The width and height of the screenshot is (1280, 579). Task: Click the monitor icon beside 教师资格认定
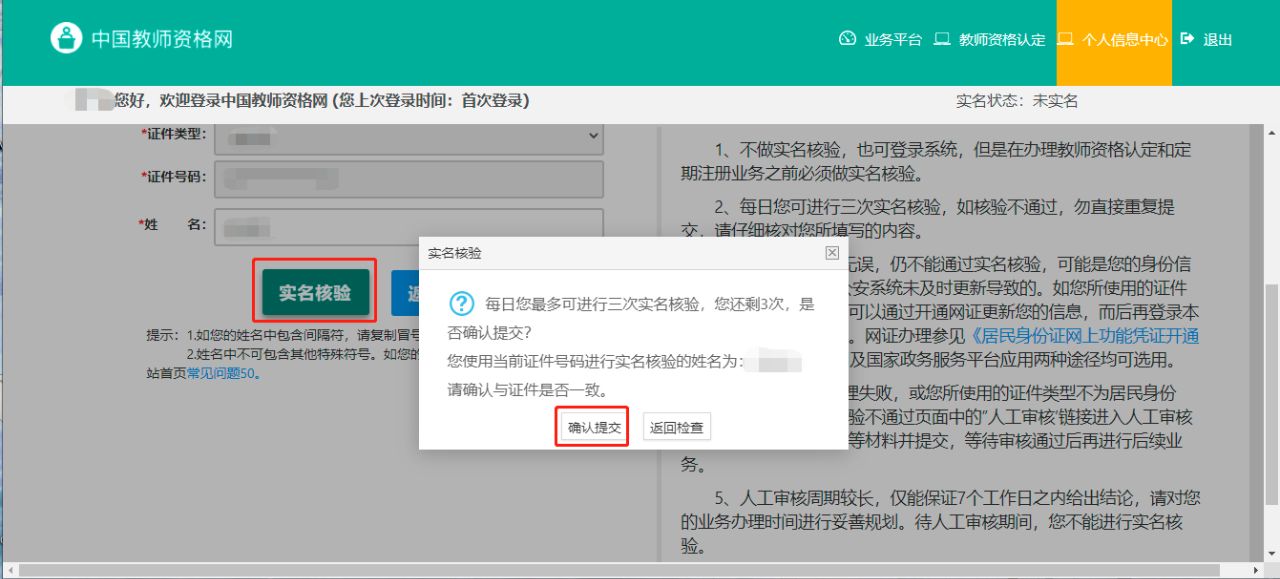pos(940,40)
